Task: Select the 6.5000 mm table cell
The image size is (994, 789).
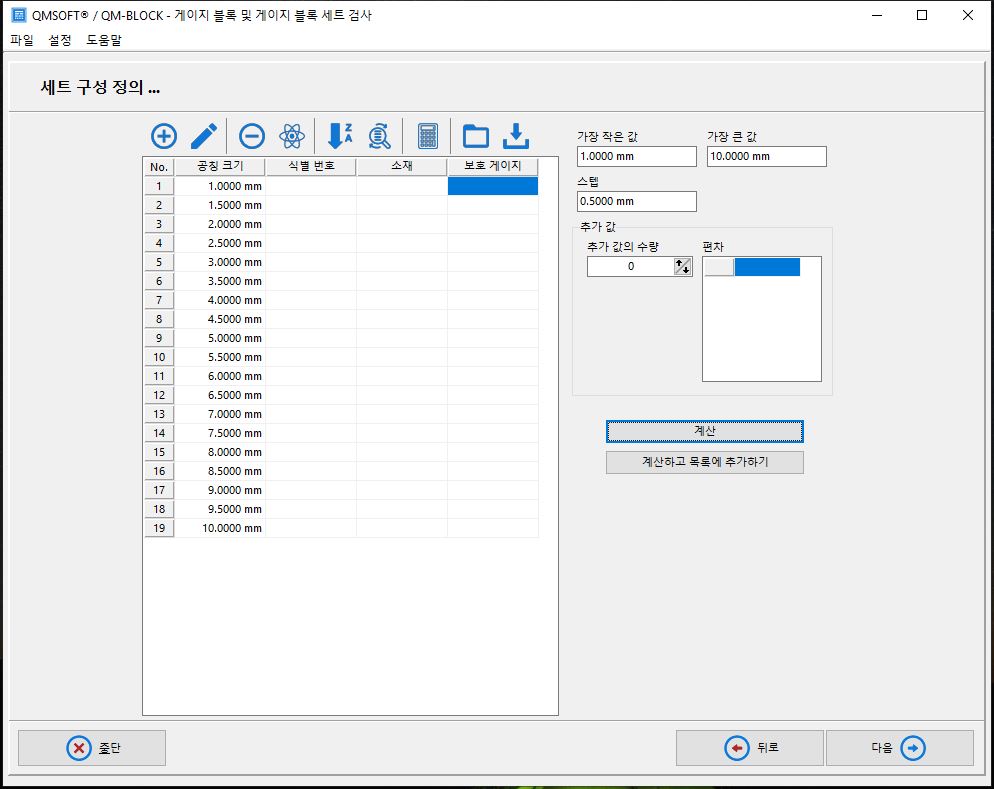Action: click(220, 395)
